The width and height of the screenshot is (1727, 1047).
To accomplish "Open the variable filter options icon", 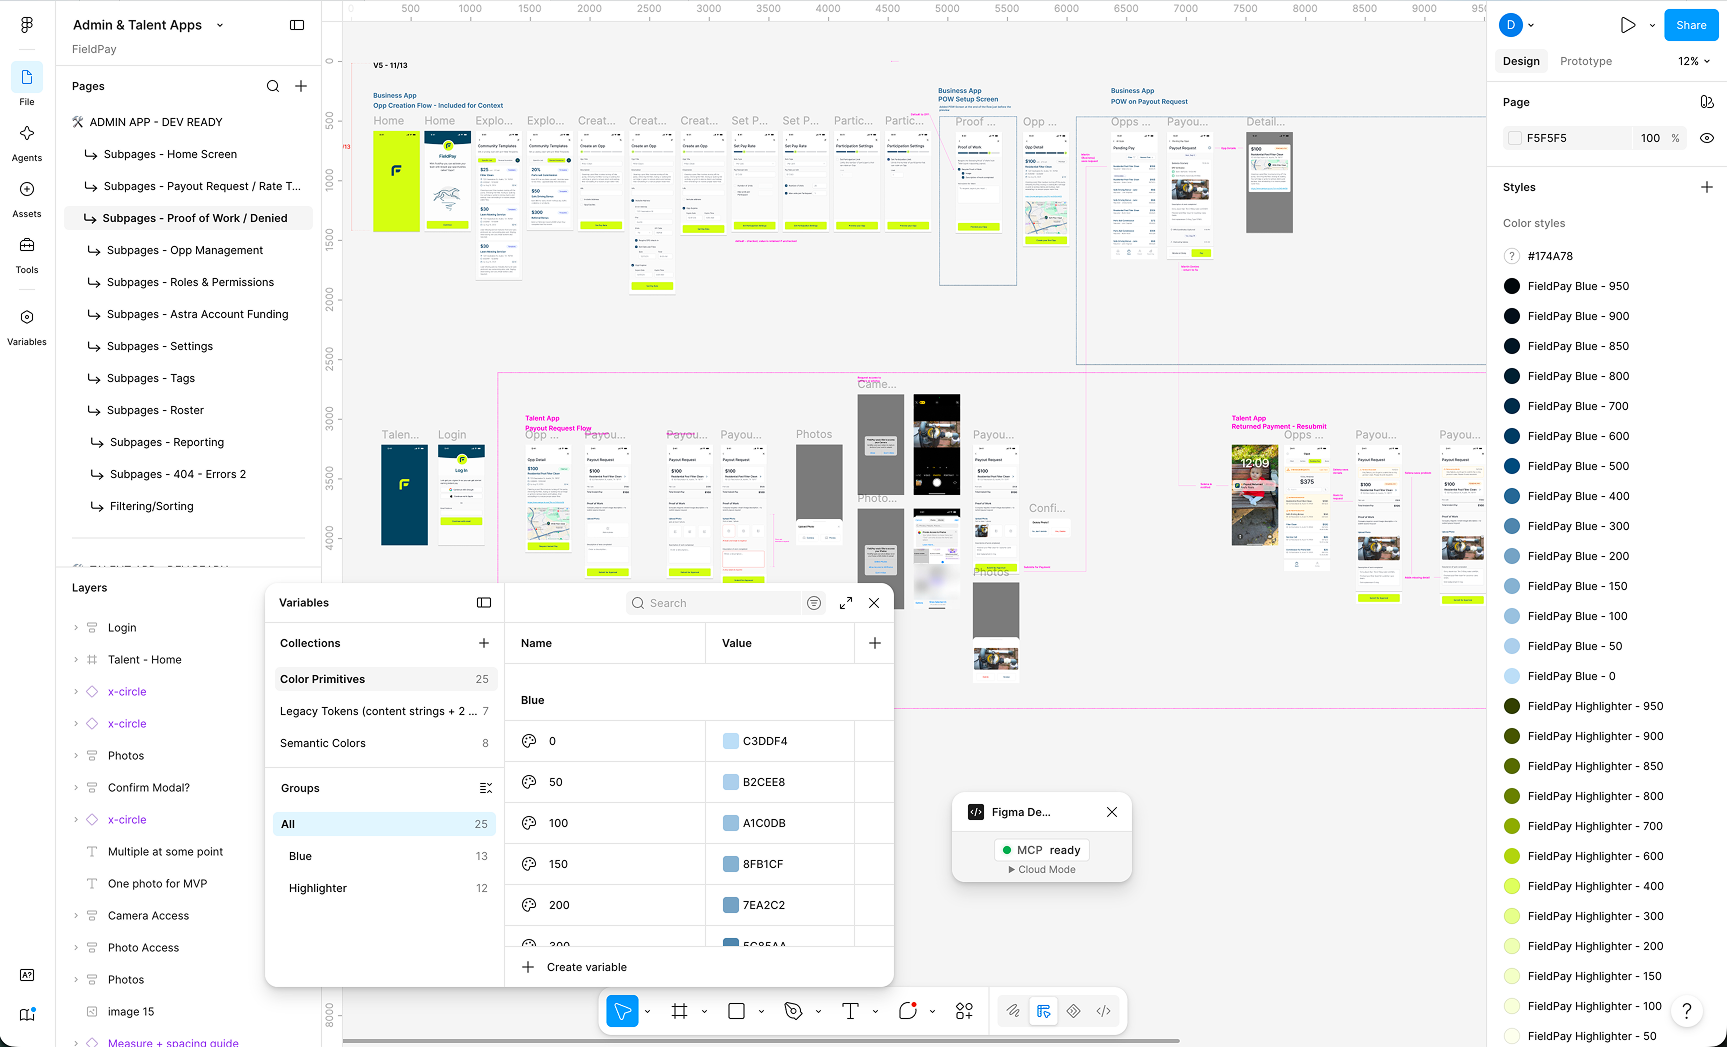I will pos(814,603).
